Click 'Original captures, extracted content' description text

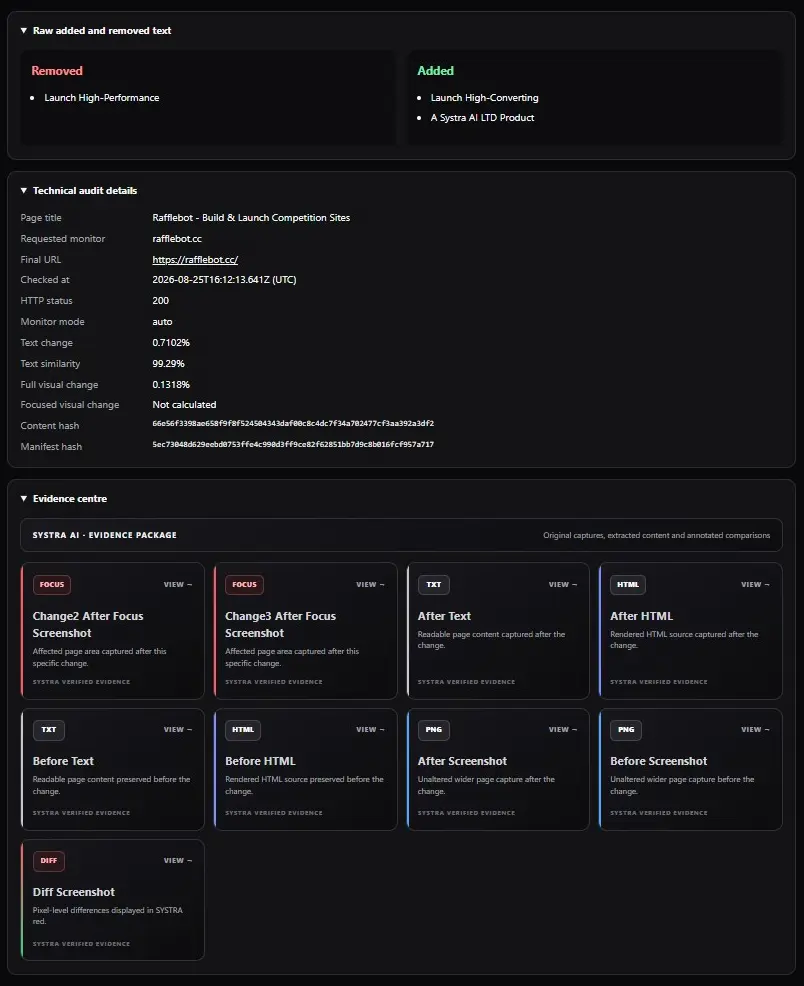tap(656, 536)
